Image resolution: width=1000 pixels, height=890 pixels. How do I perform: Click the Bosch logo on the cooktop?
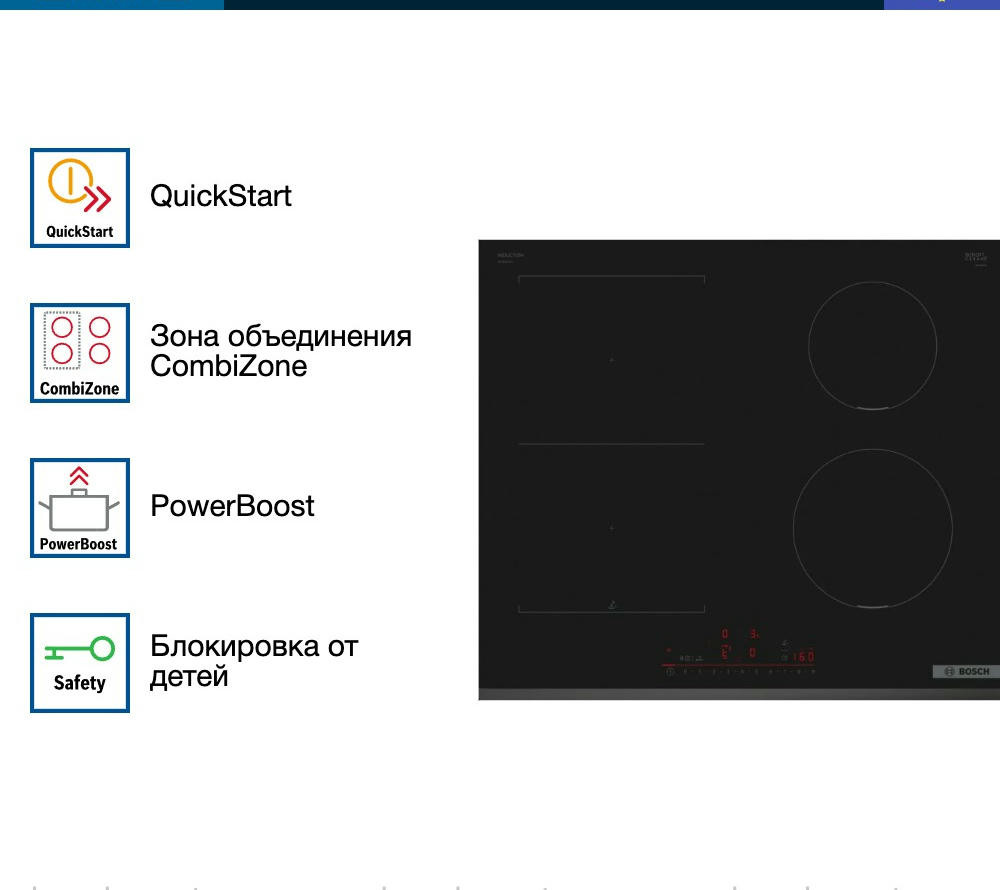(966, 671)
